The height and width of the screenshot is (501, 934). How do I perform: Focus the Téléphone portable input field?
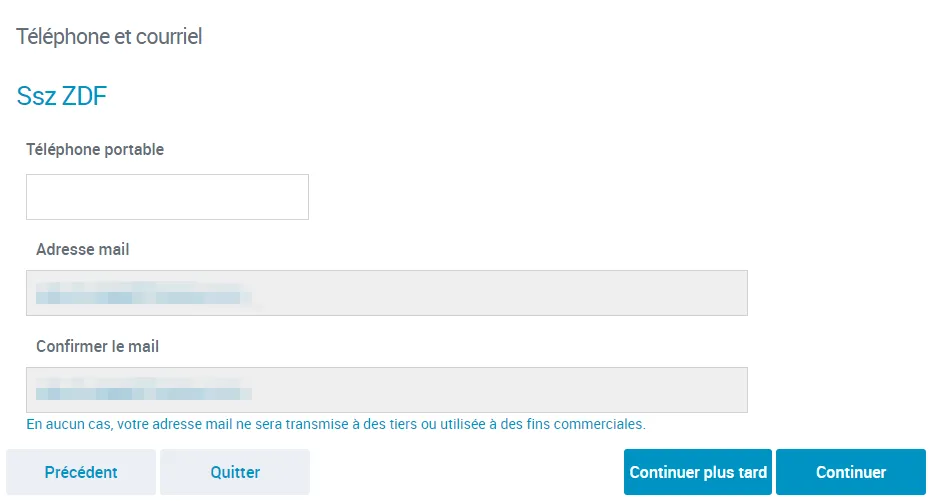(x=167, y=197)
